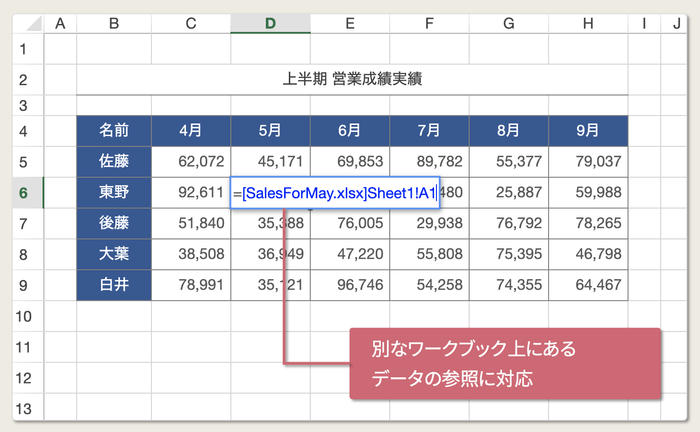Select column J header
700x432 pixels.
(x=676, y=24)
